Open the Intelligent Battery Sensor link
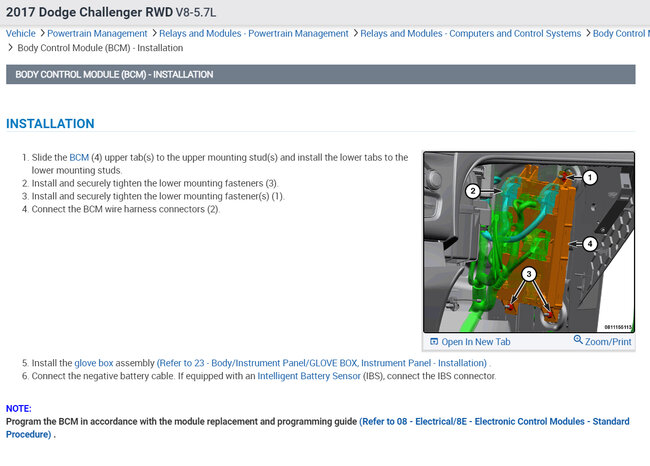 tap(309, 376)
